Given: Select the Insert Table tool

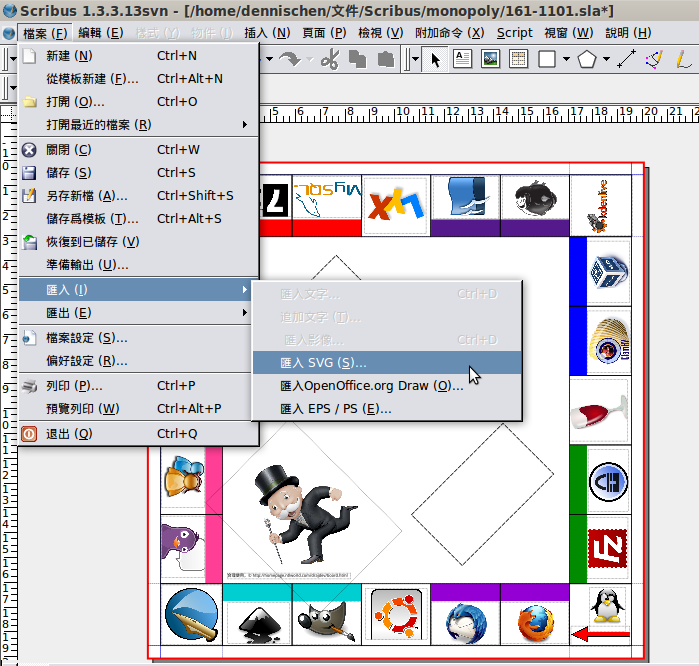Looking at the screenshot, I should click(x=518, y=59).
